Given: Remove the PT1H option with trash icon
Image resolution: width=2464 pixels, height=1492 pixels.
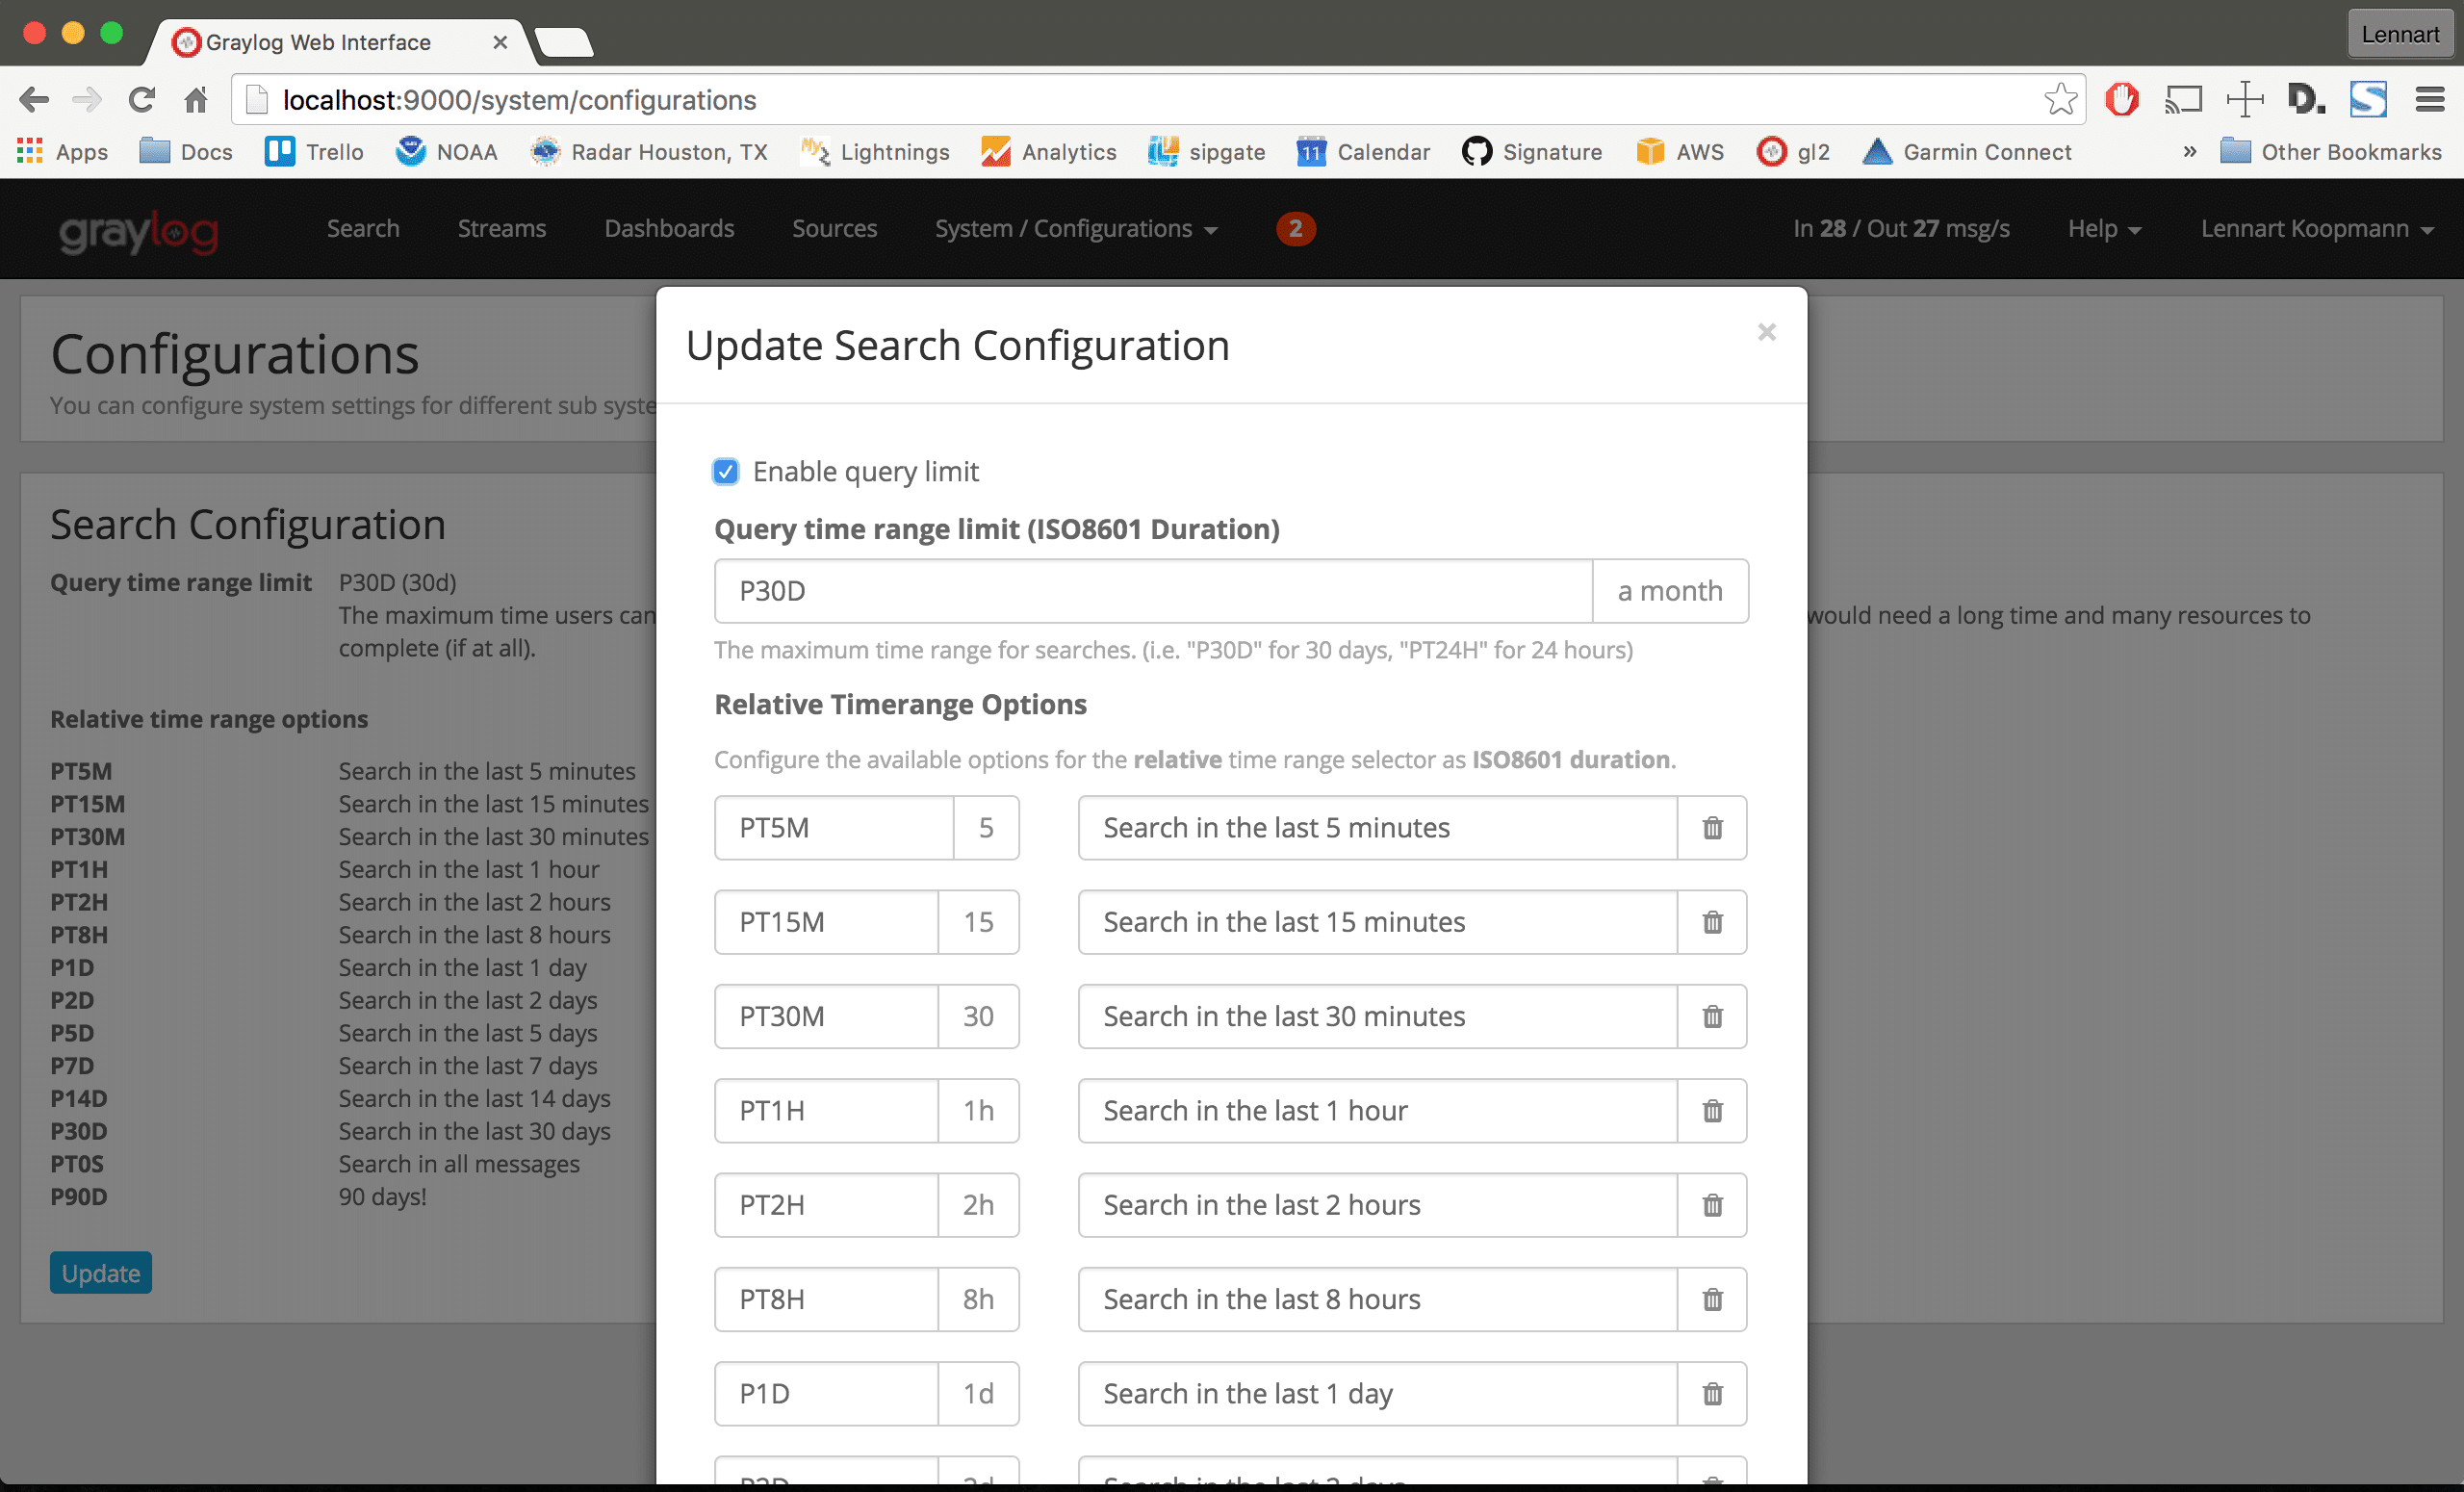Looking at the screenshot, I should pos(1712,1111).
